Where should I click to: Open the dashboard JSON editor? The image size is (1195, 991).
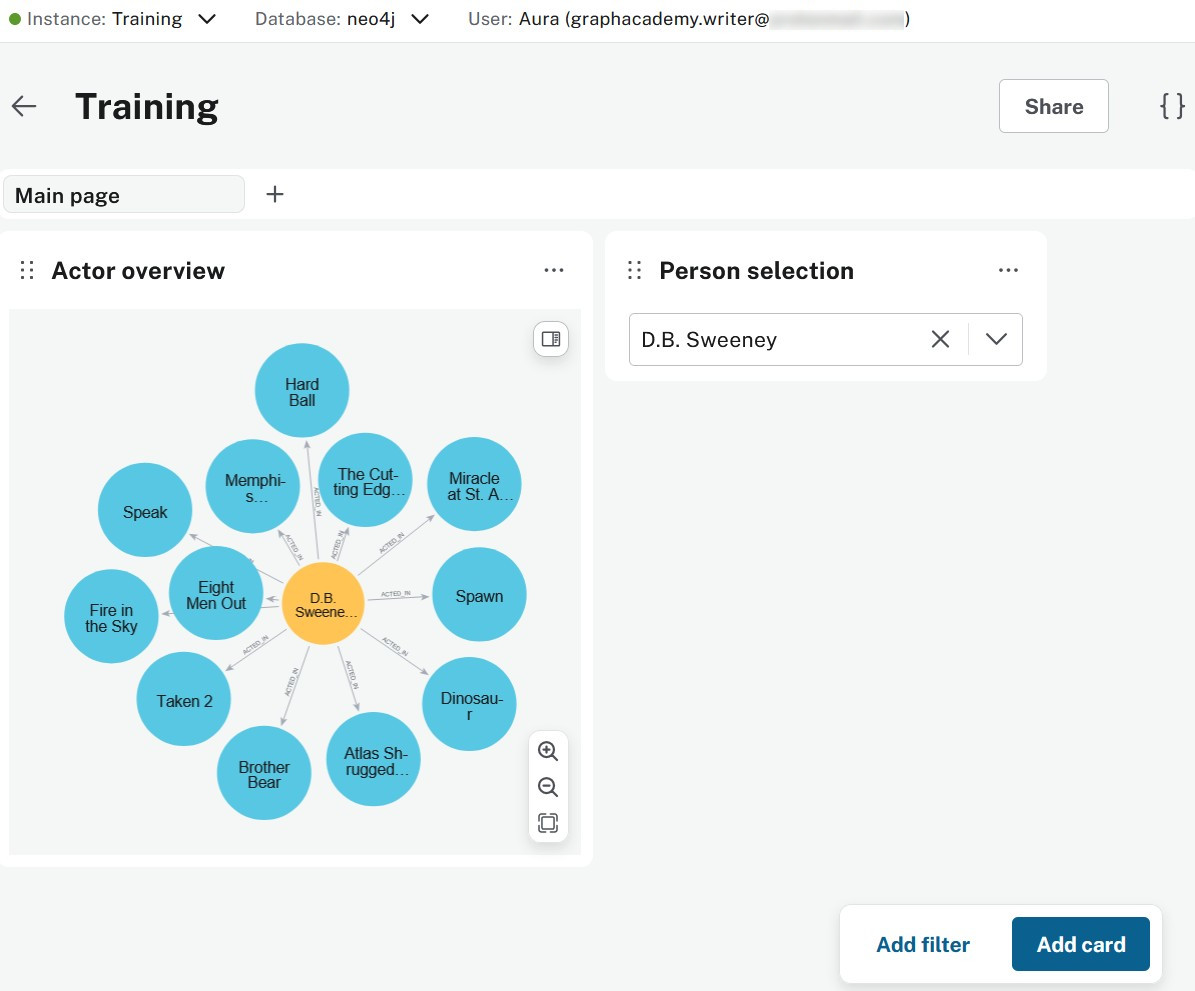(1171, 106)
